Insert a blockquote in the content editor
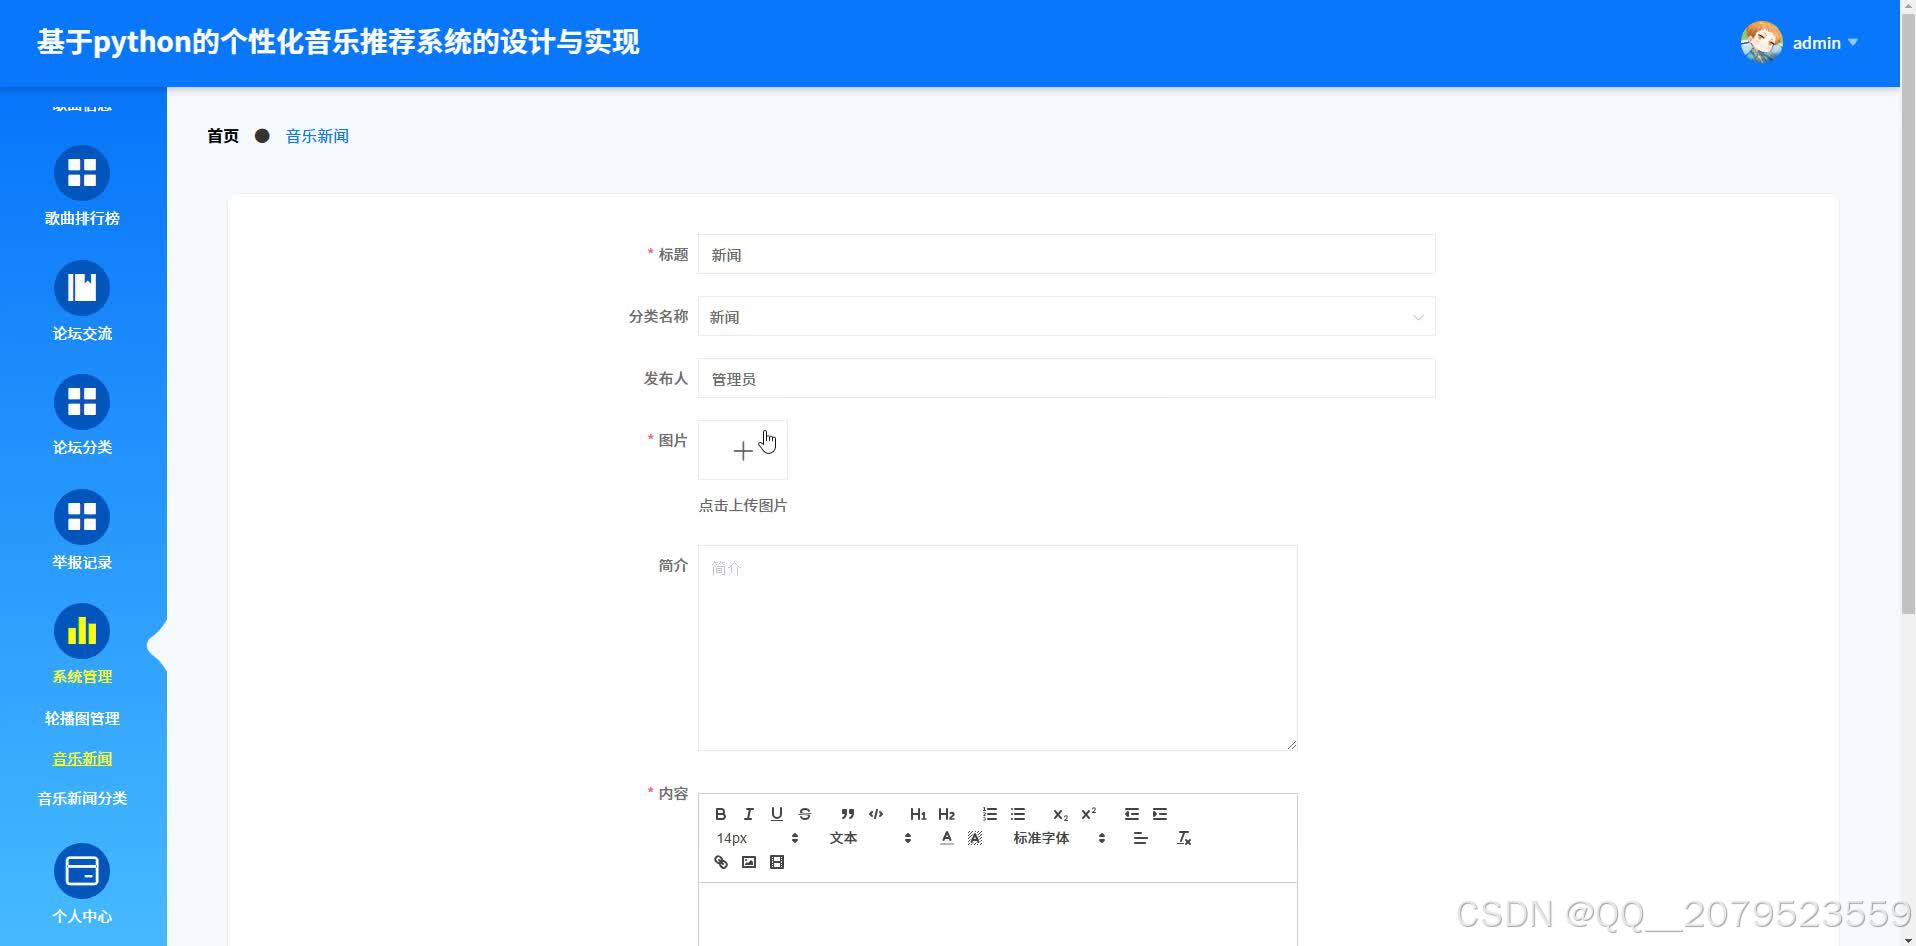 click(x=846, y=814)
